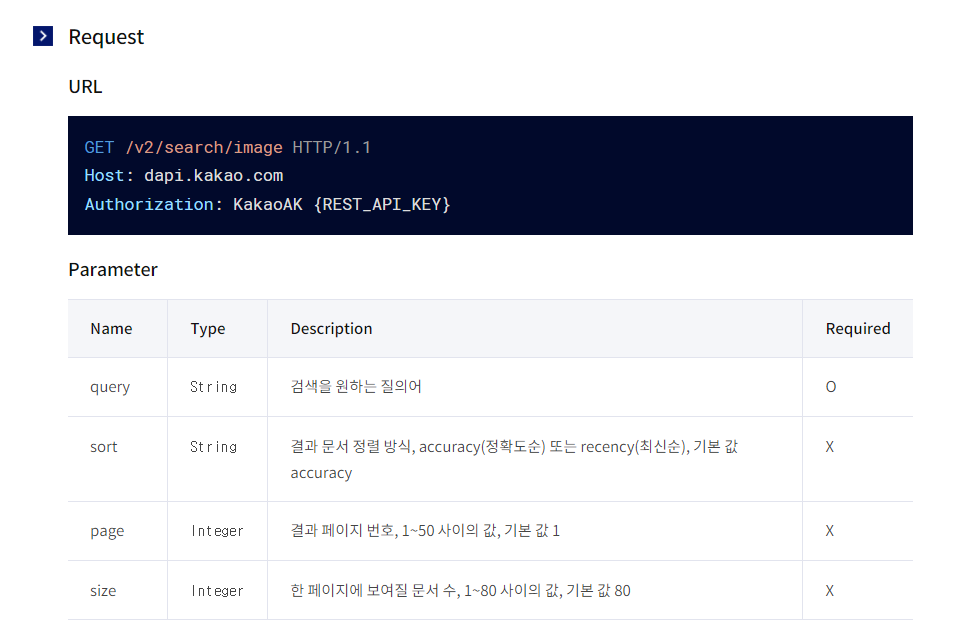Select dapi.kakao.com host value

[x=214, y=176]
